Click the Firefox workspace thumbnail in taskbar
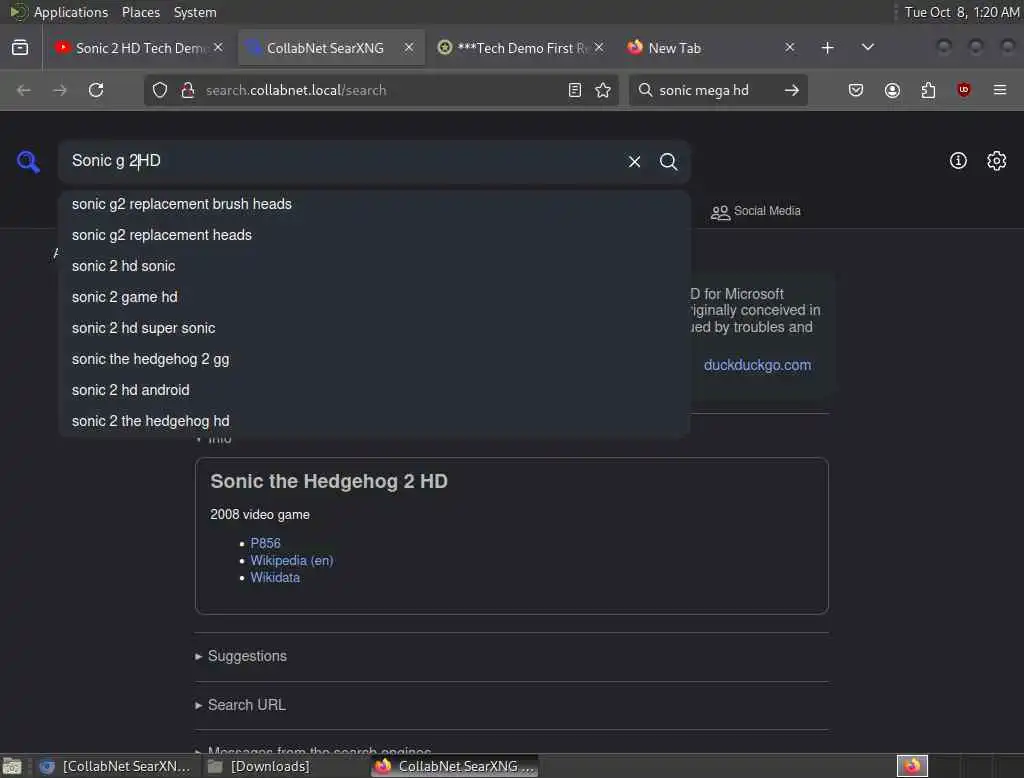The width and height of the screenshot is (1024, 778). click(912, 766)
